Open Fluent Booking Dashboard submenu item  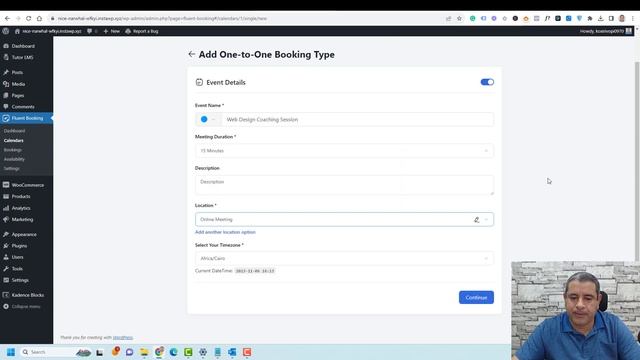pos(14,131)
